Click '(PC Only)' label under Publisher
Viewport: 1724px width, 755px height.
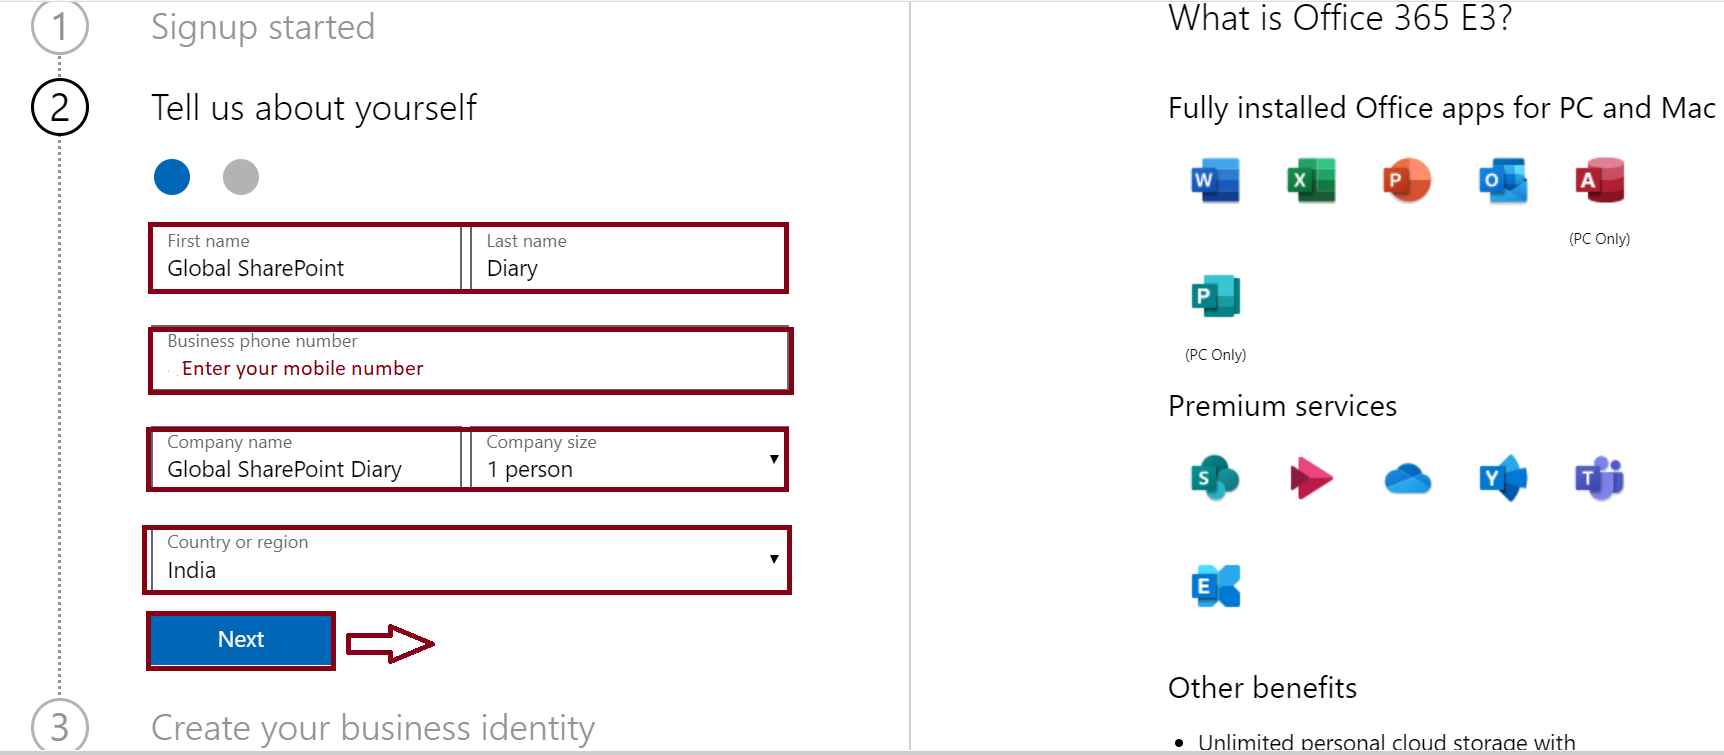click(1215, 355)
